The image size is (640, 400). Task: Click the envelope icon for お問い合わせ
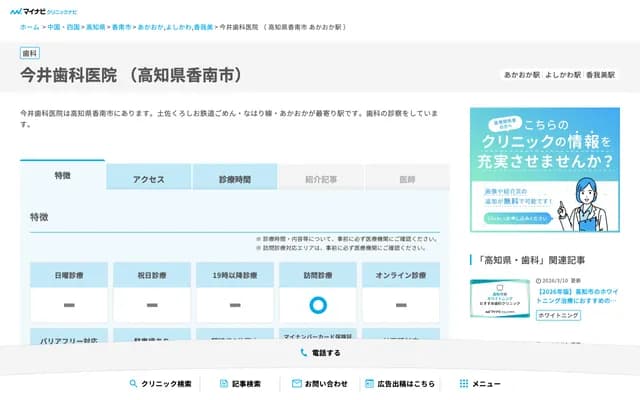(297, 383)
